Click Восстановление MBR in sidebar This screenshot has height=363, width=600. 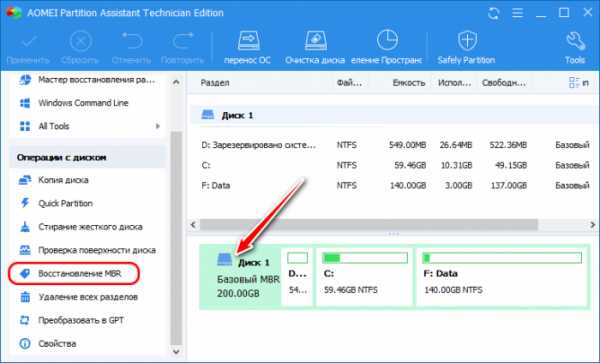click(x=74, y=273)
